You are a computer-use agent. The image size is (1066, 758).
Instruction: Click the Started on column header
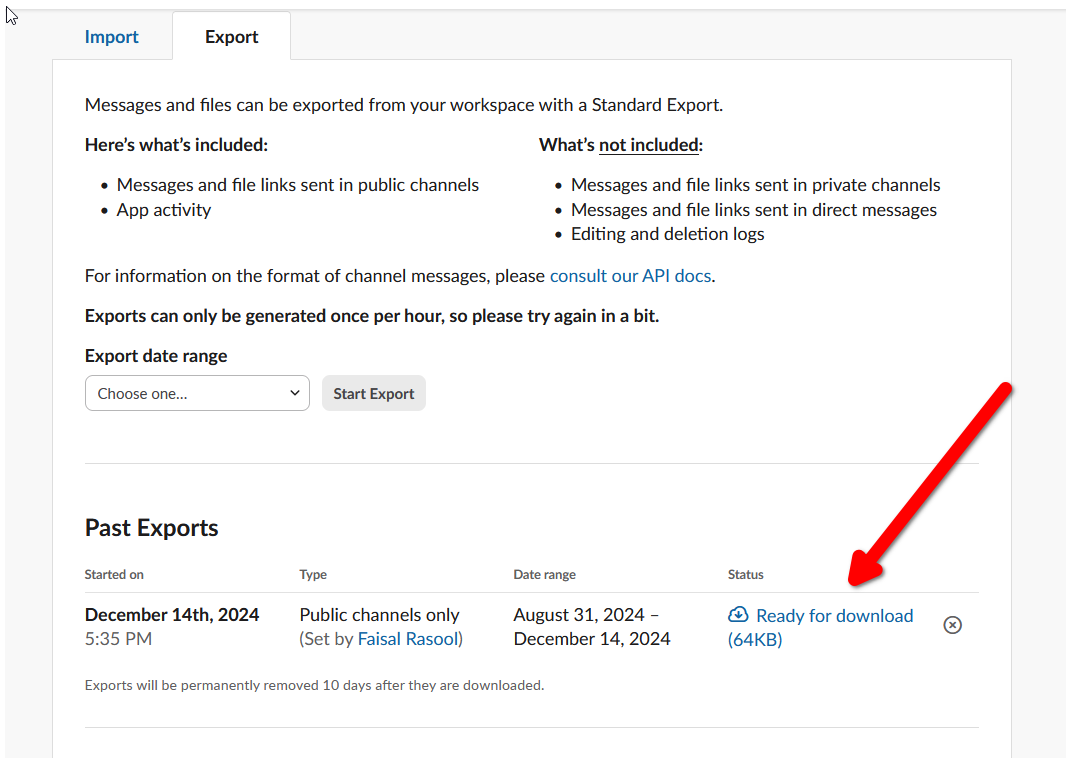click(x=114, y=574)
